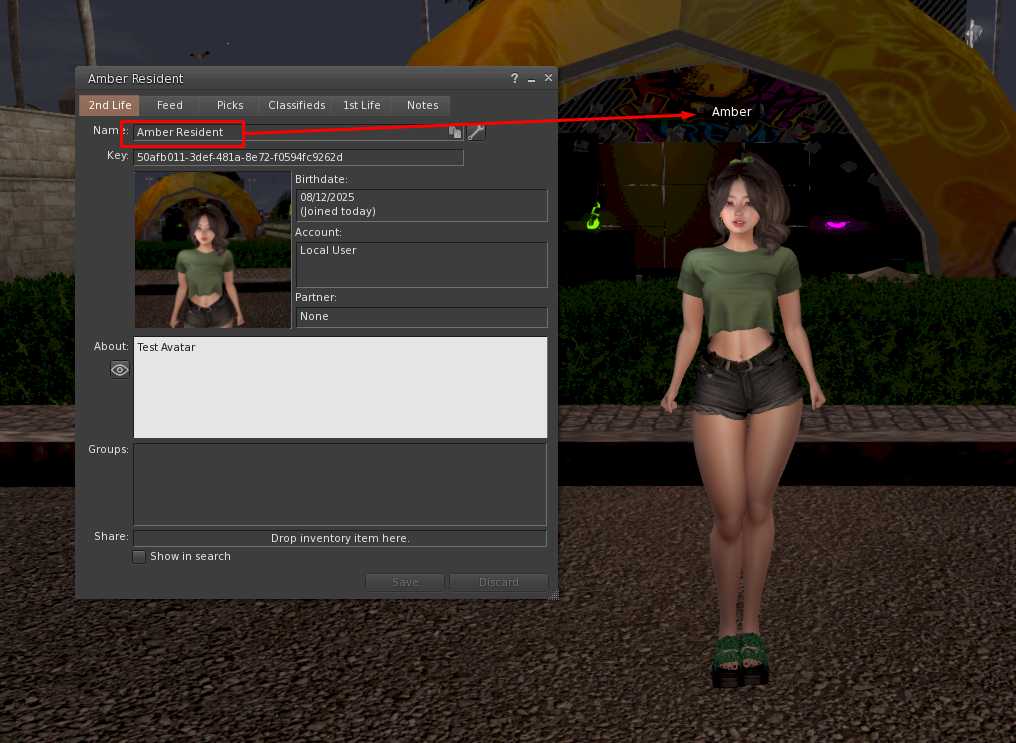This screenshot has width=1016, height=743.
Task: Go to the 1st Life tab
Action: (362, 105)
